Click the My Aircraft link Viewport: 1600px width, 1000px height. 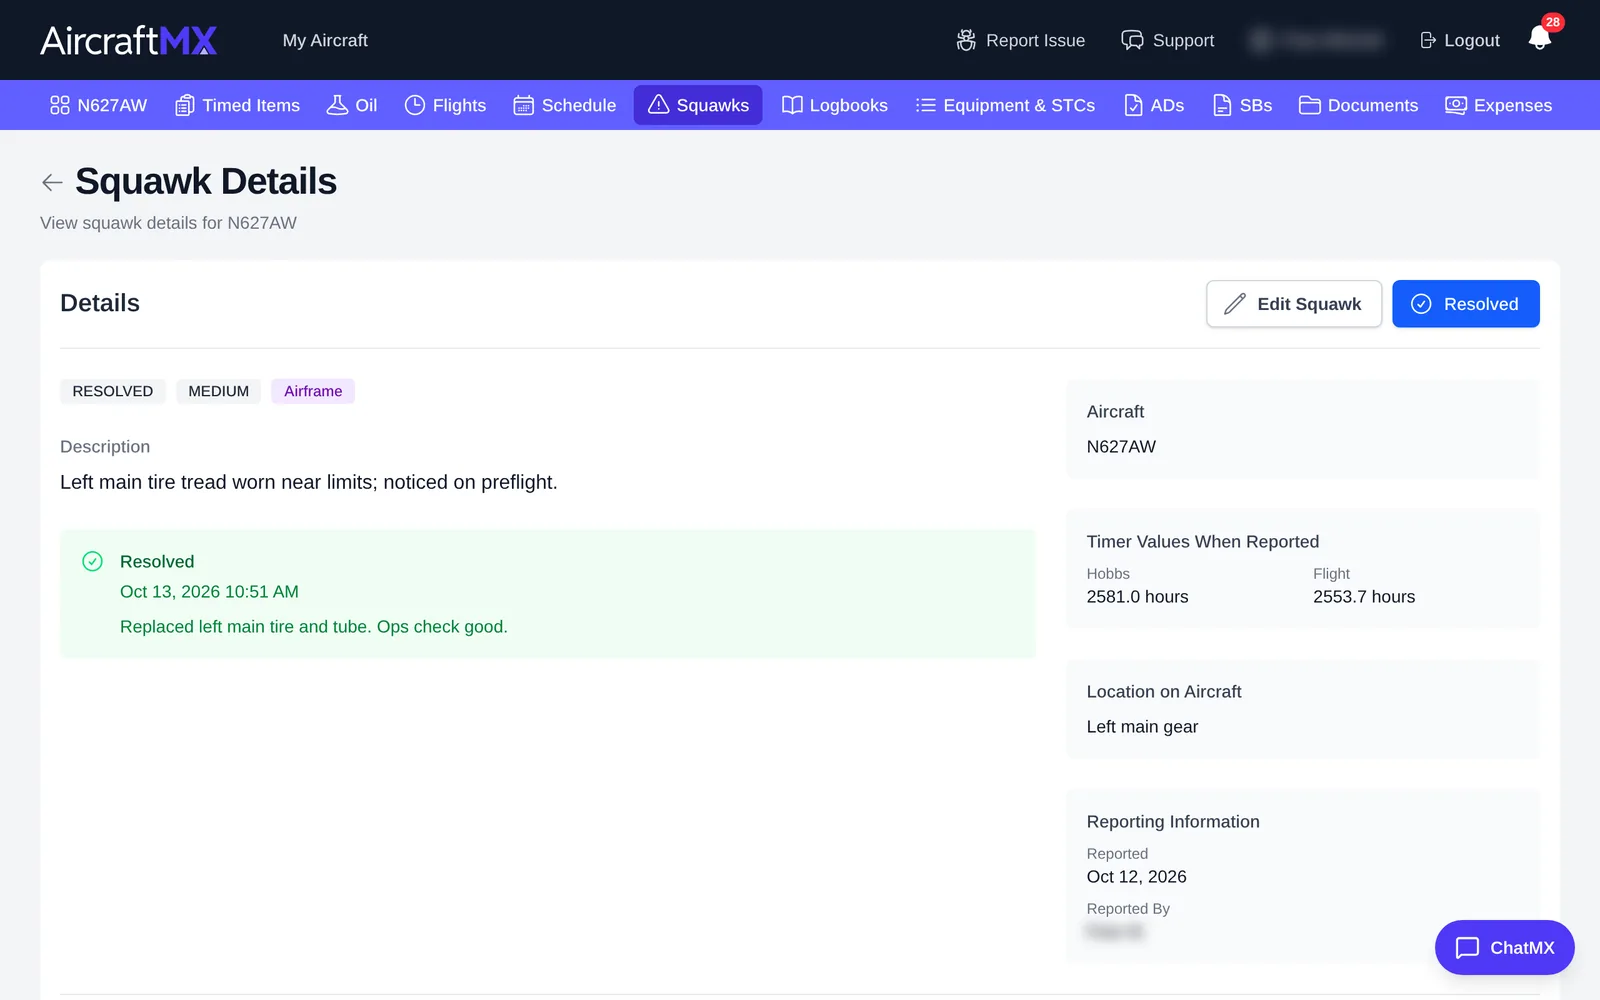tap(325, 40)
